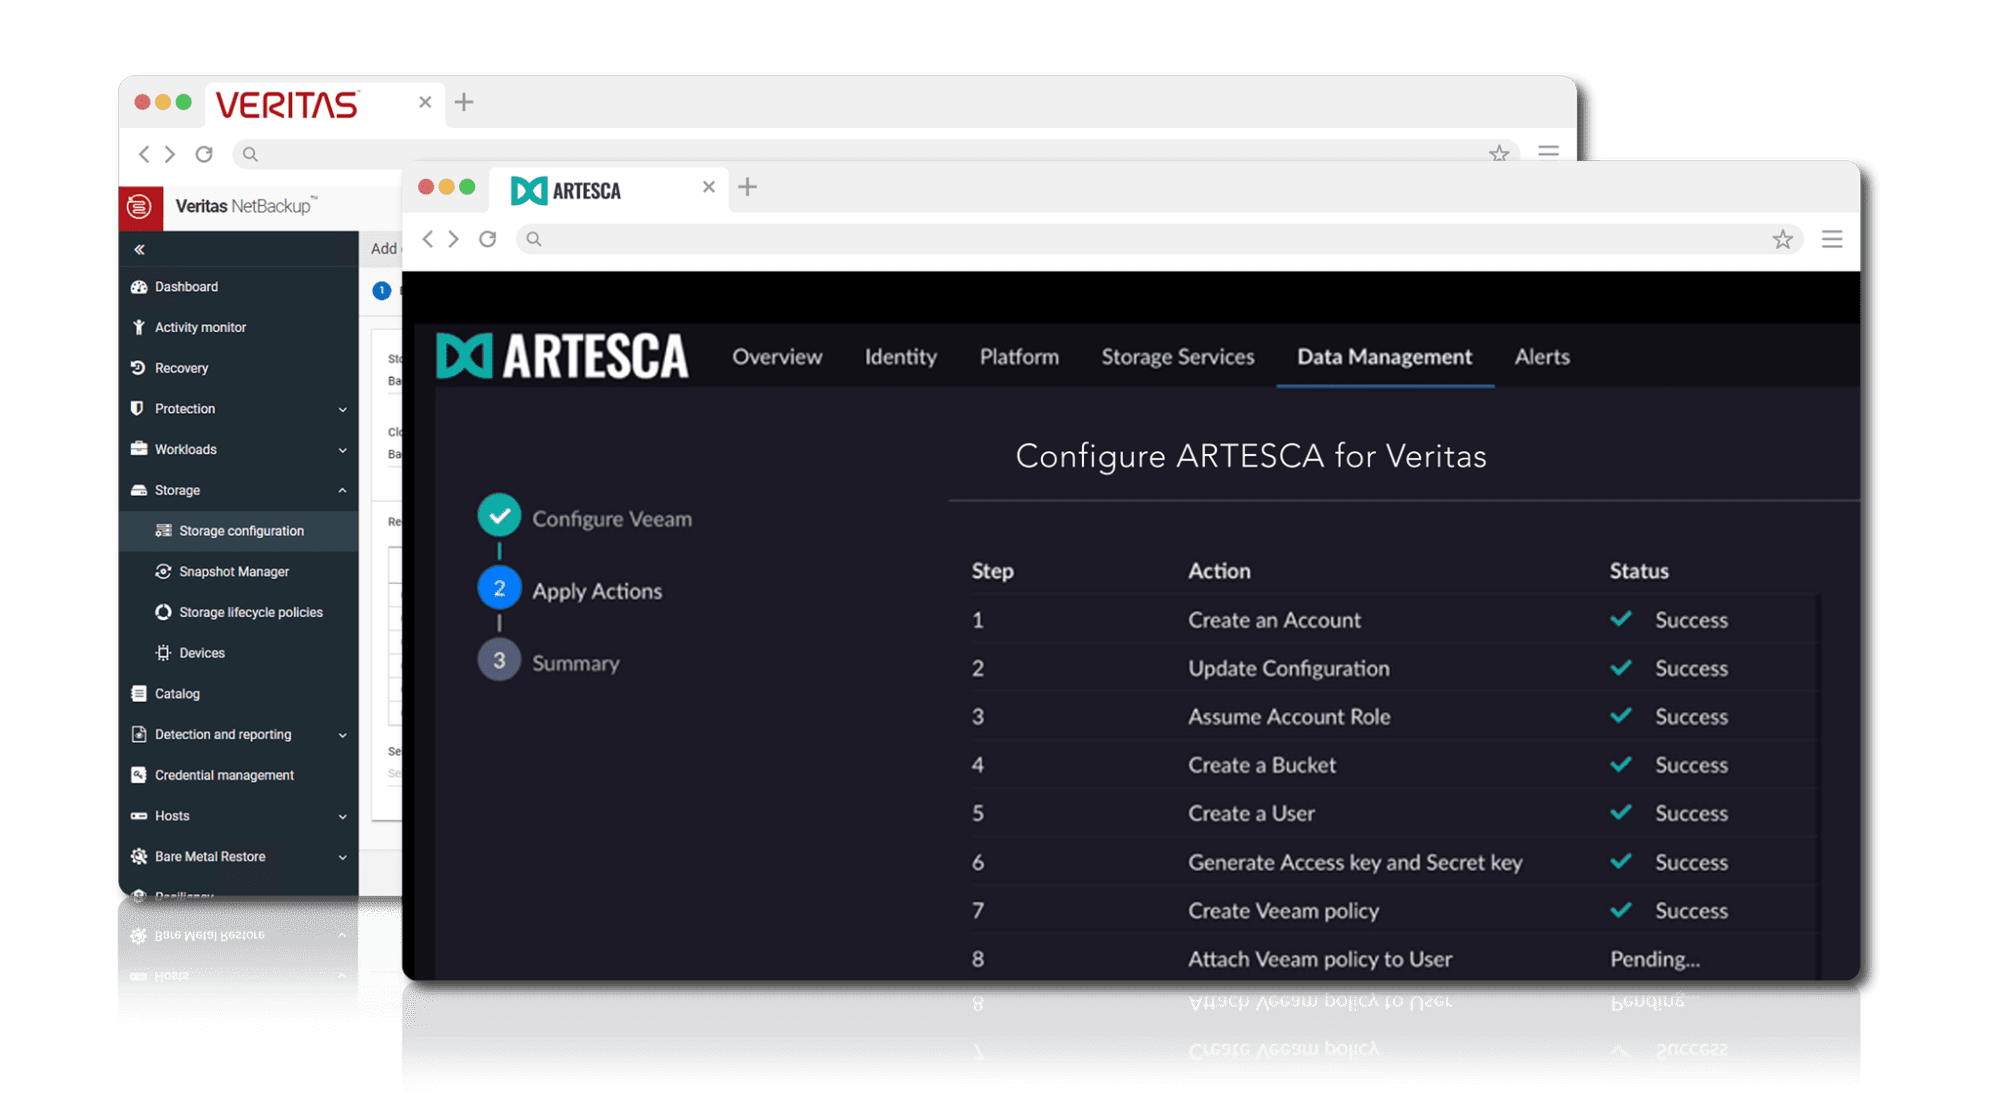The width and height of the screenshot is (2000, 1116).
Task: Open a new tab in ARTESCA browser
Action: pyautogui.click(x=747, y=187)
